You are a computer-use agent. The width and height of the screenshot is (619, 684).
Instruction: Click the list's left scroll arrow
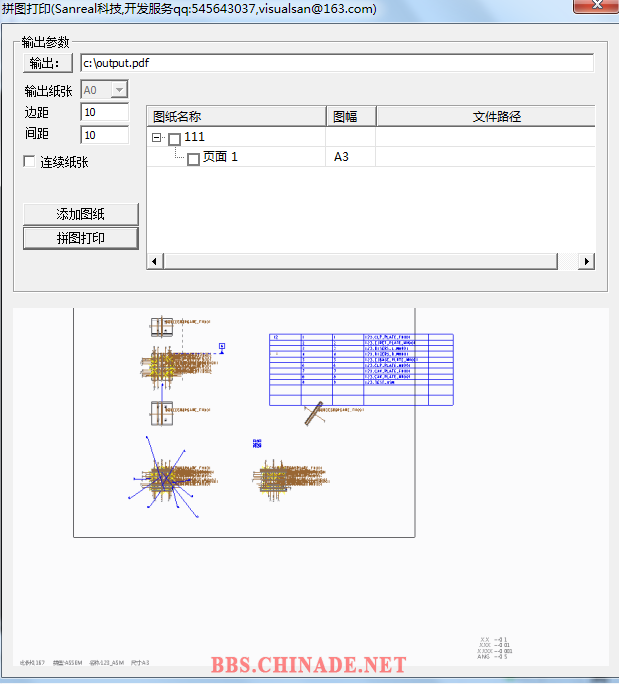click(155, 261)
